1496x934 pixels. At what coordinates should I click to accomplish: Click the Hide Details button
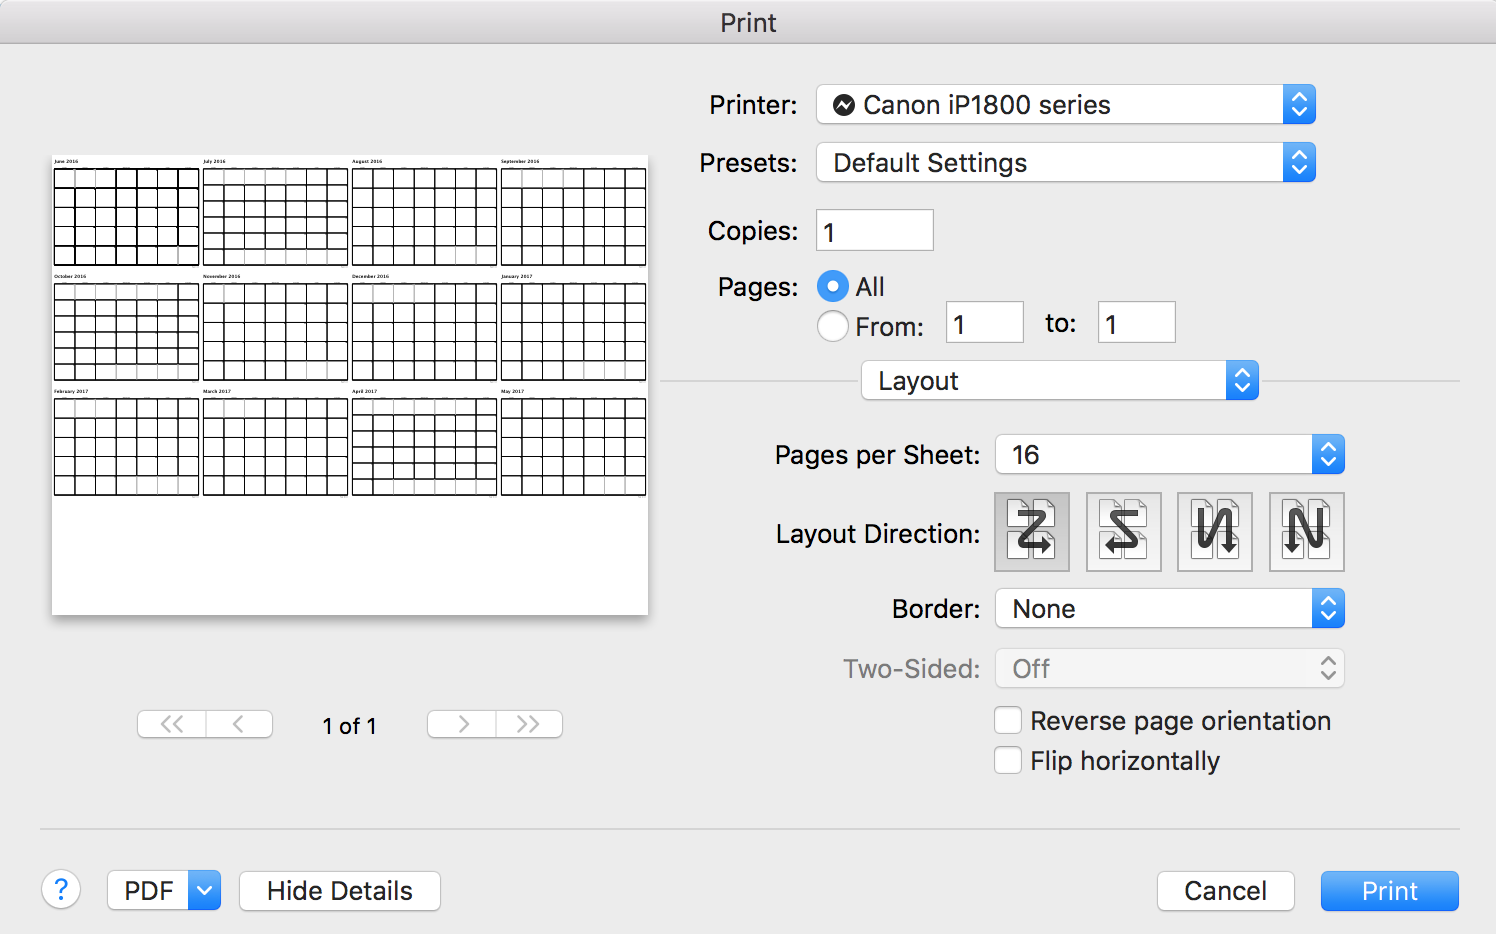[x=340, y=890]
